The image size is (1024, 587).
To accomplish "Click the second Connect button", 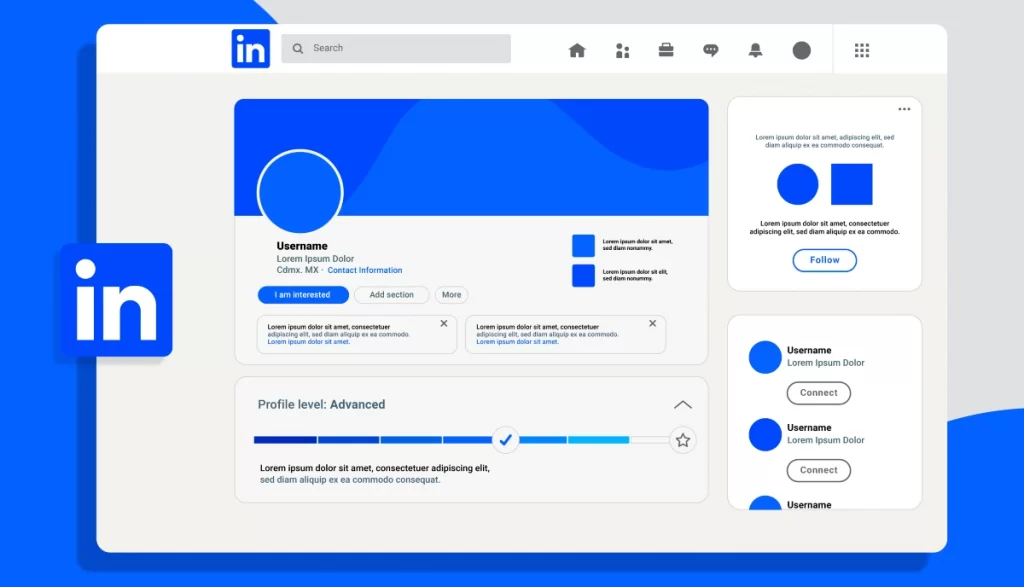I will [818, 470].
